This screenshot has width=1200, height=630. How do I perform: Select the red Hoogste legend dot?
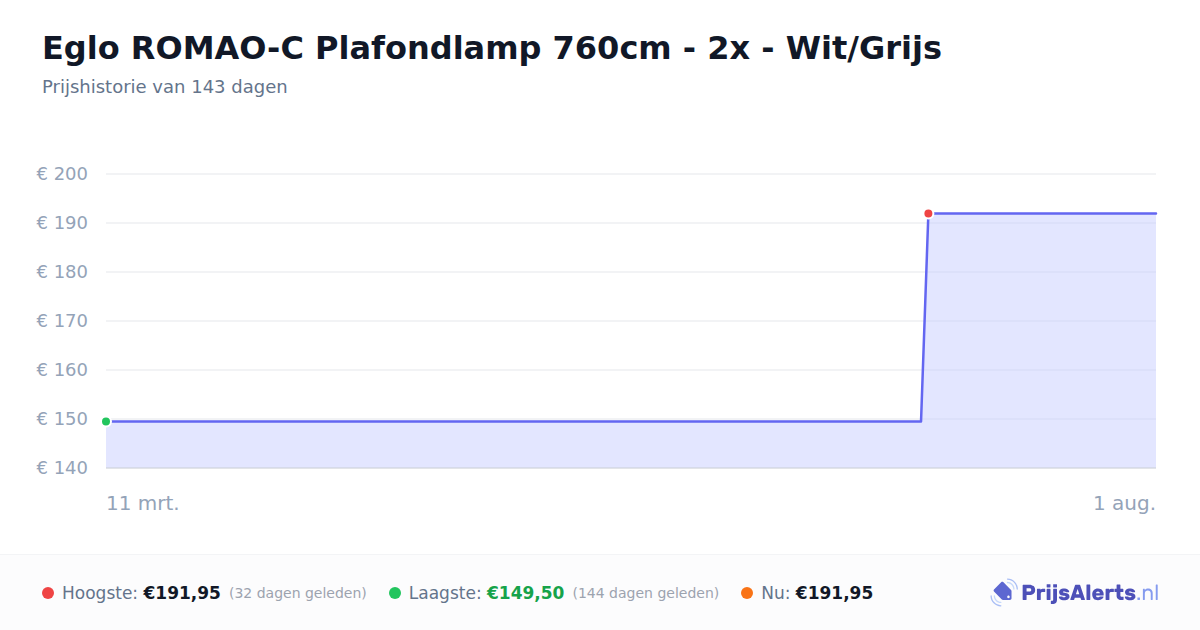point(48,593)
